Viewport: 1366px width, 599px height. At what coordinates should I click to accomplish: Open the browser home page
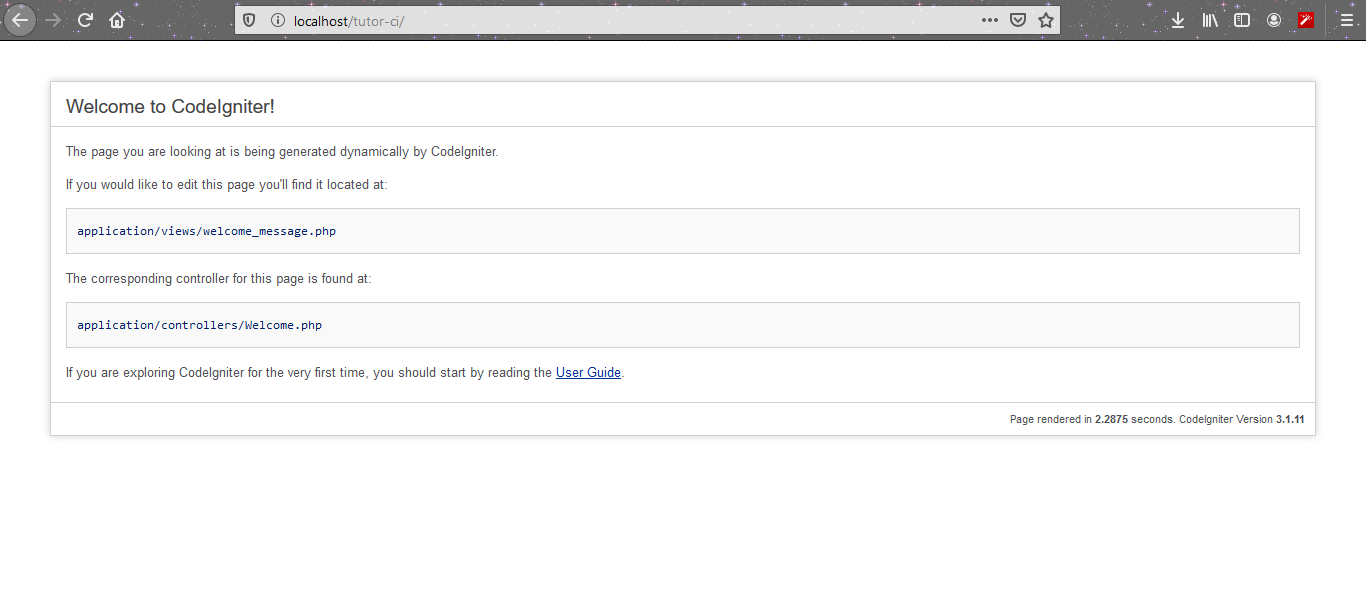click(117, 20)
